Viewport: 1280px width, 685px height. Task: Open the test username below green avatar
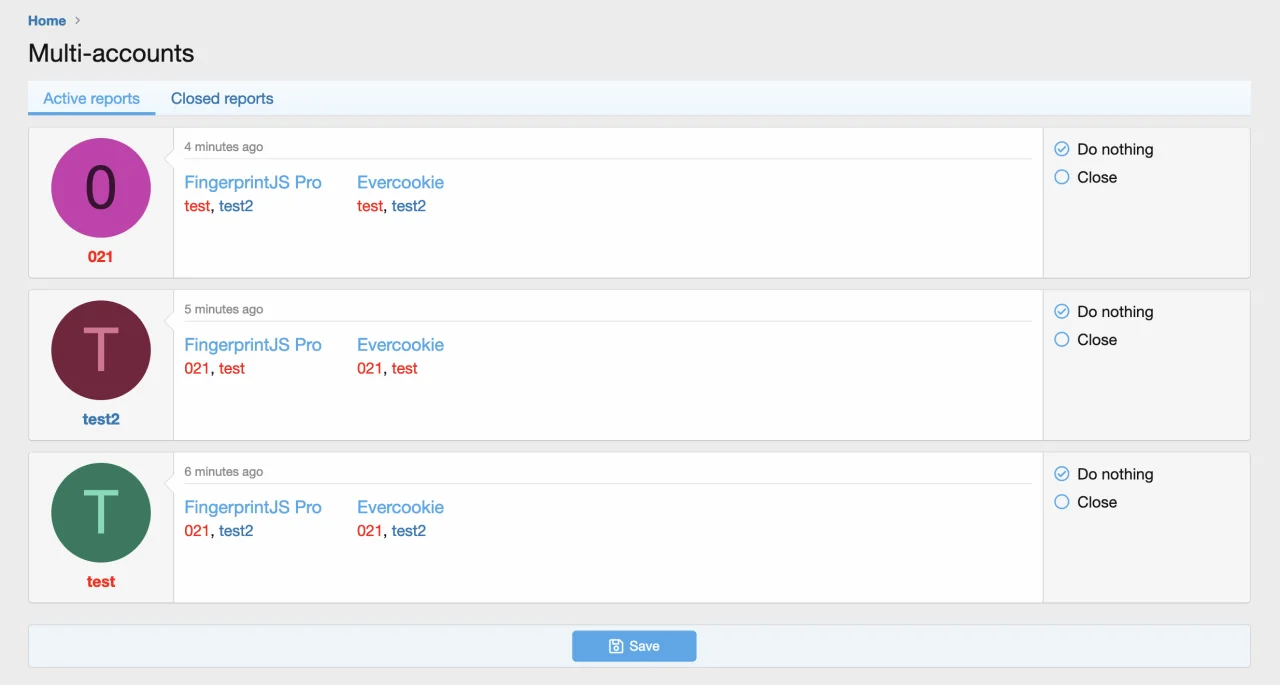coord(101,582)
